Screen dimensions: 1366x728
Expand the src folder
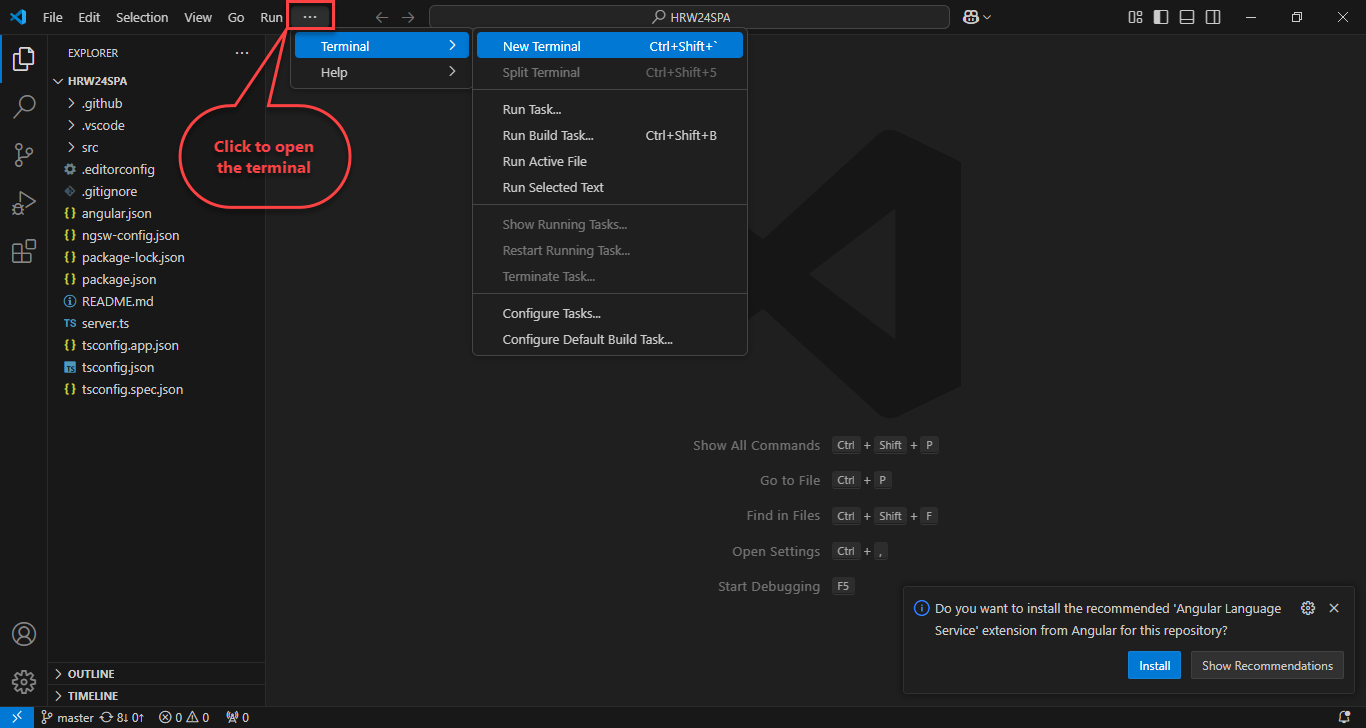tap(90, 147)
